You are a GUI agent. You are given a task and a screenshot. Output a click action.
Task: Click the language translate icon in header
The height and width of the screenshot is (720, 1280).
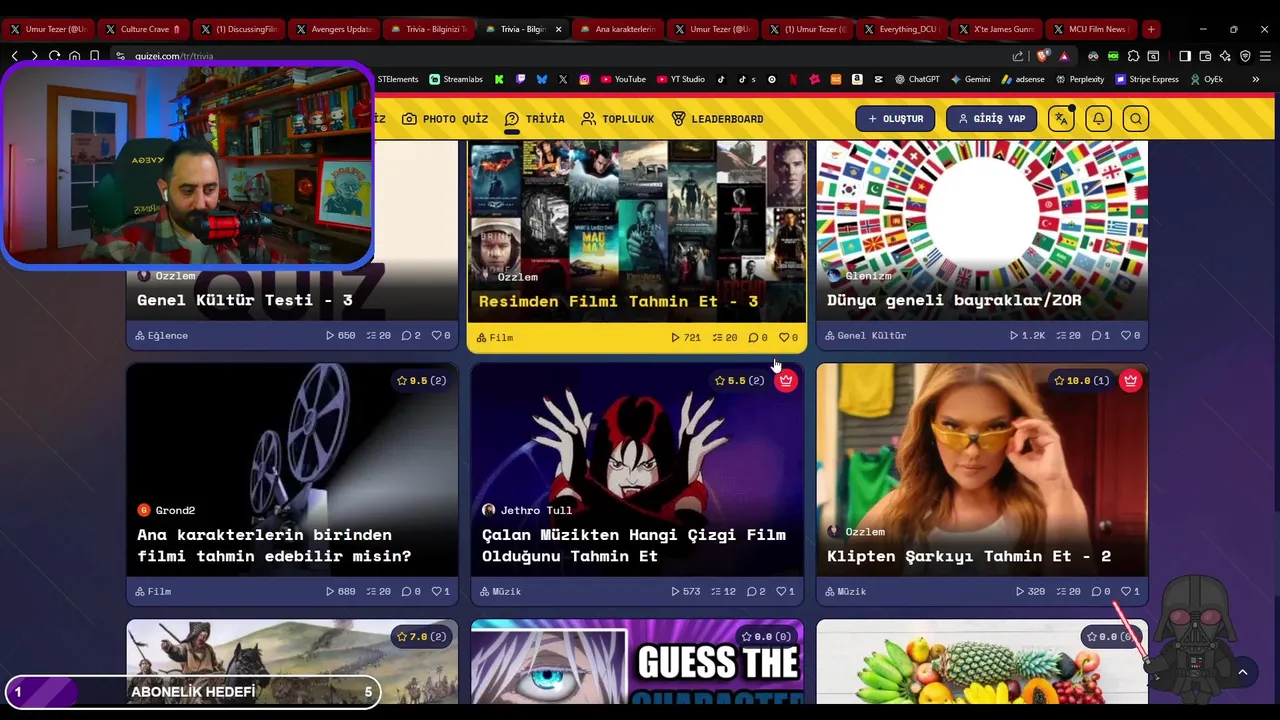1061,119
